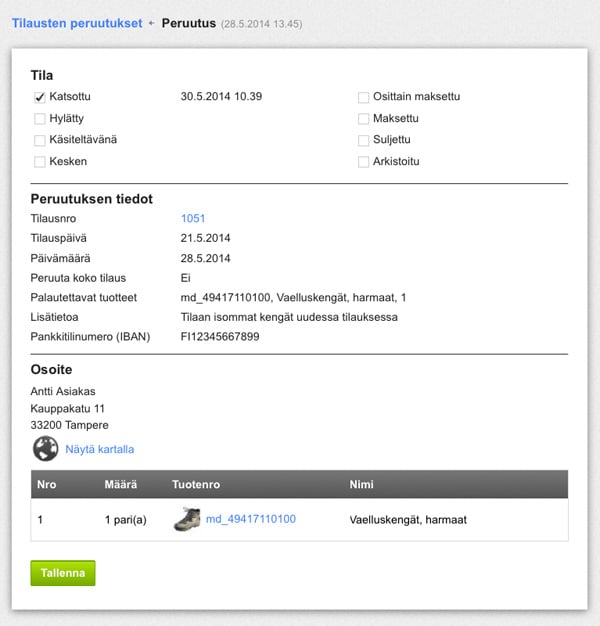Select the Suljettu checkbox
Image resolution: width=600 pixels, height=626 pixels.
[364, 140]
